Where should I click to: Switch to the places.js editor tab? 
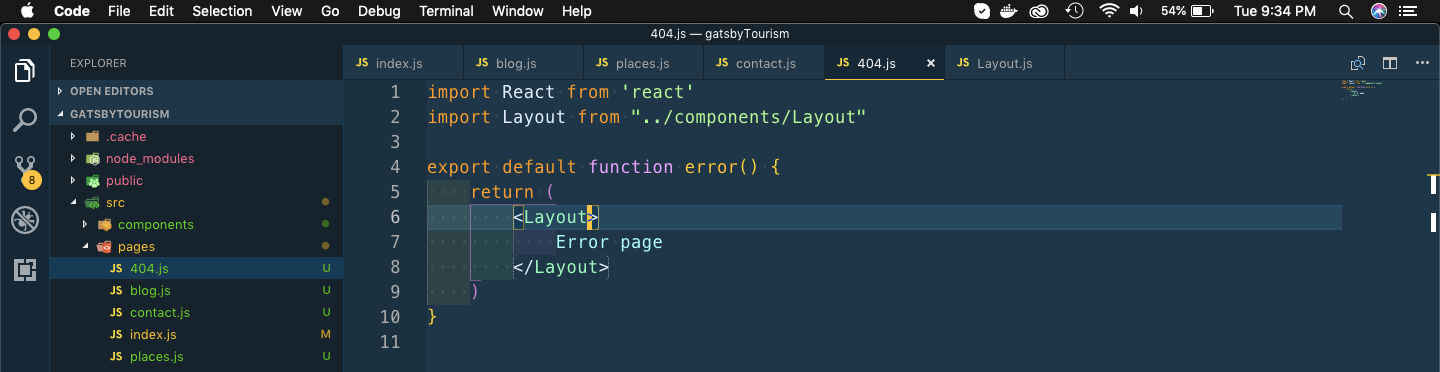click(643, 63)
